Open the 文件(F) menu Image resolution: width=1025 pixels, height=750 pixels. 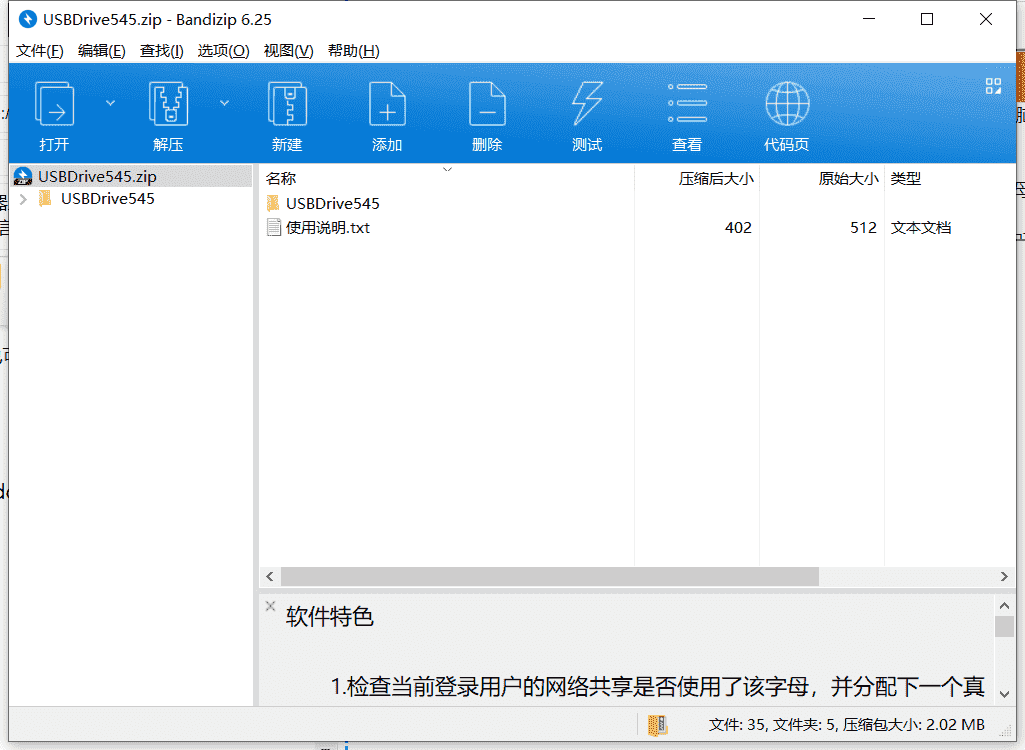pos(39,51)
